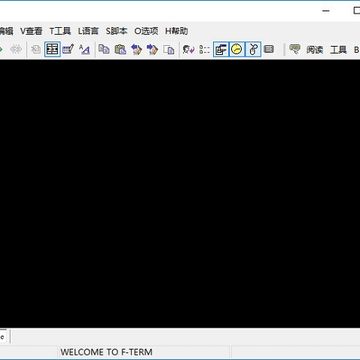
Task: Click the WELCOME TO F-TERM status text
Action: coord(106,352)
